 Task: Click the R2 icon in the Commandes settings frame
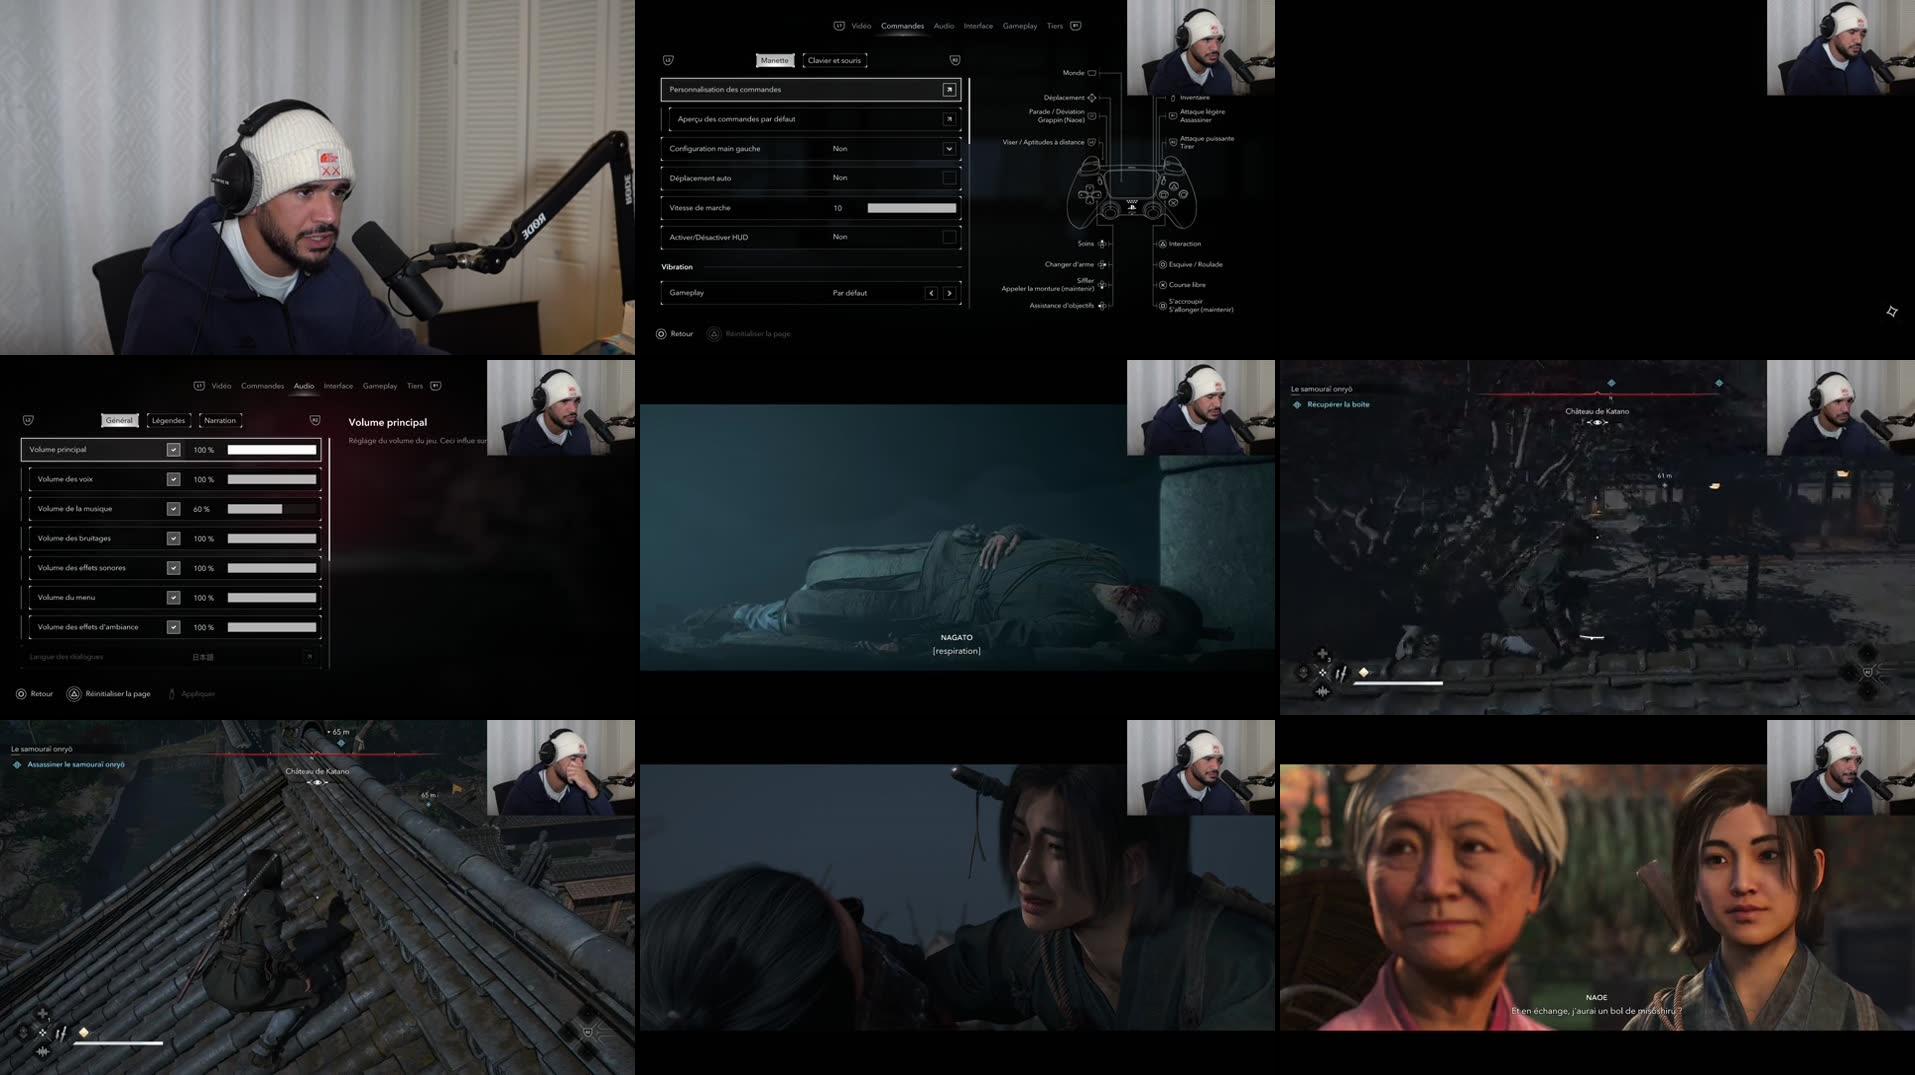click(x=955, y=60)
